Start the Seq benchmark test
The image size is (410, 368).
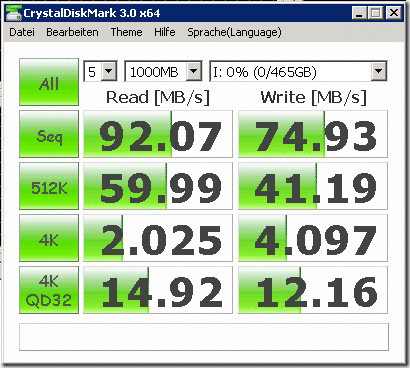[49, 134]
